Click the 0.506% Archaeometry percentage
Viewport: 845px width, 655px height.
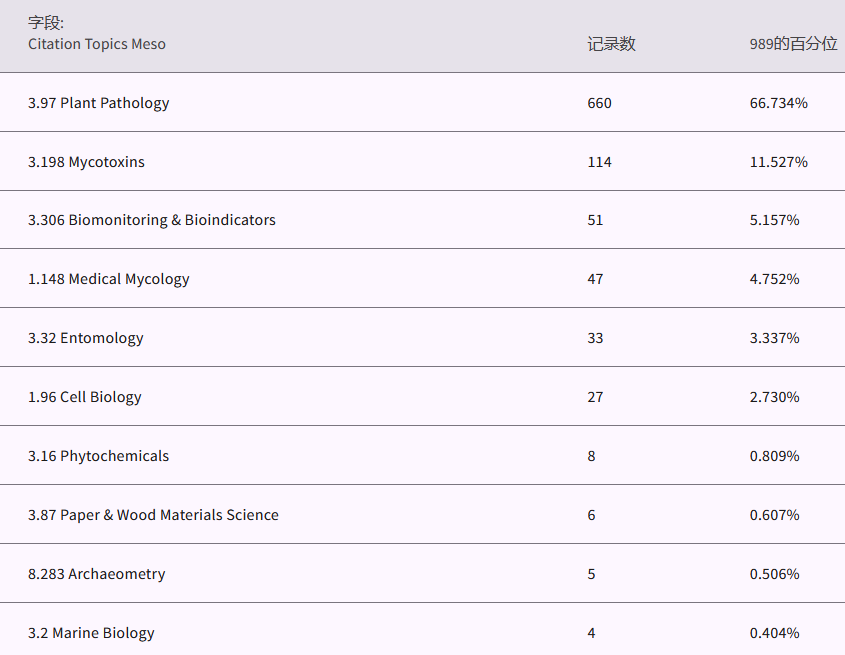click(x=774, y=574)
